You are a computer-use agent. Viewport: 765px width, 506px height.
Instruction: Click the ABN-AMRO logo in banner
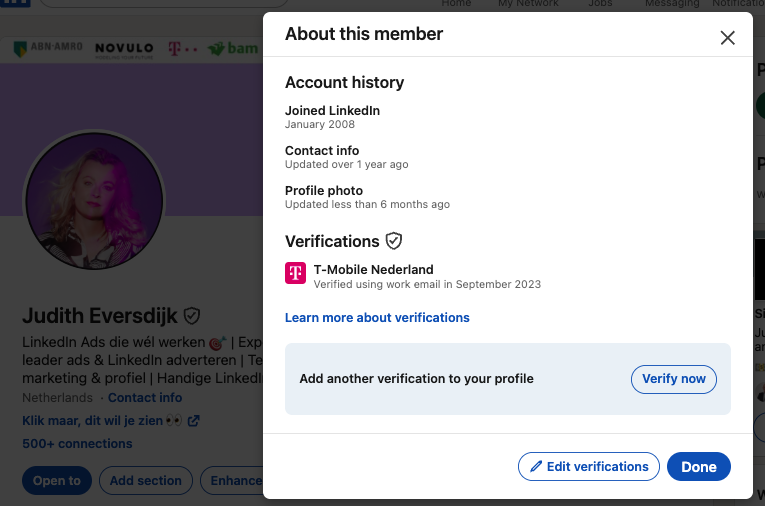click(48, 48)
